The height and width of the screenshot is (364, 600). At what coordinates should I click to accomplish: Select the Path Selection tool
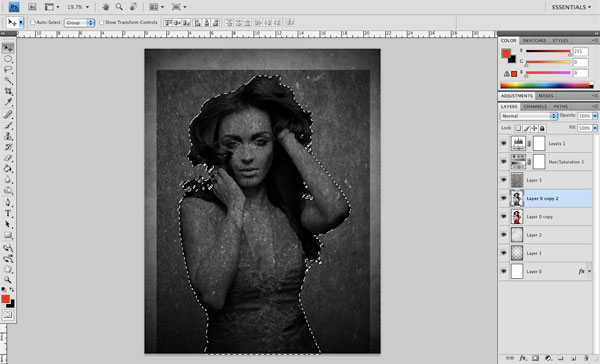(8, 224)
